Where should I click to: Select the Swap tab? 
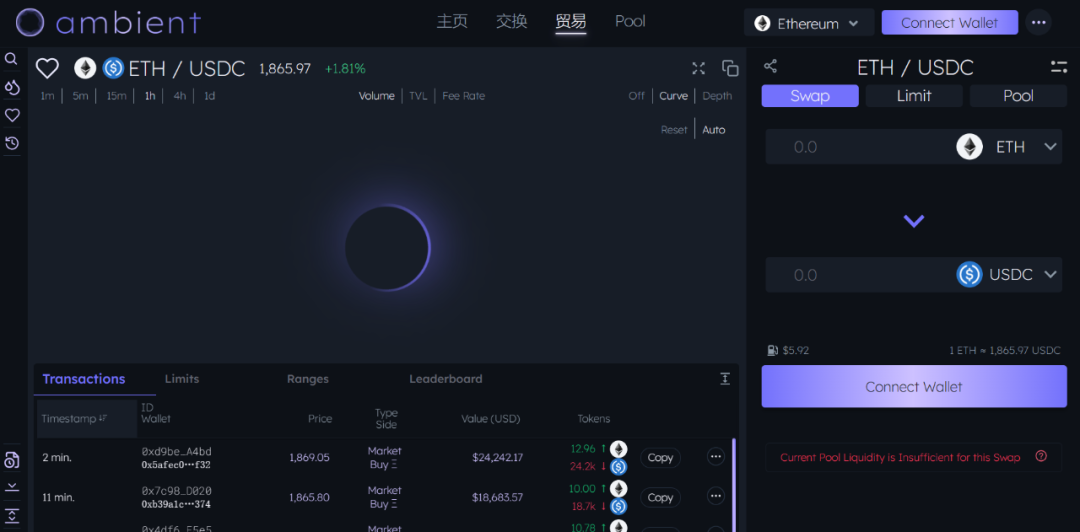(x=810, y=96)
